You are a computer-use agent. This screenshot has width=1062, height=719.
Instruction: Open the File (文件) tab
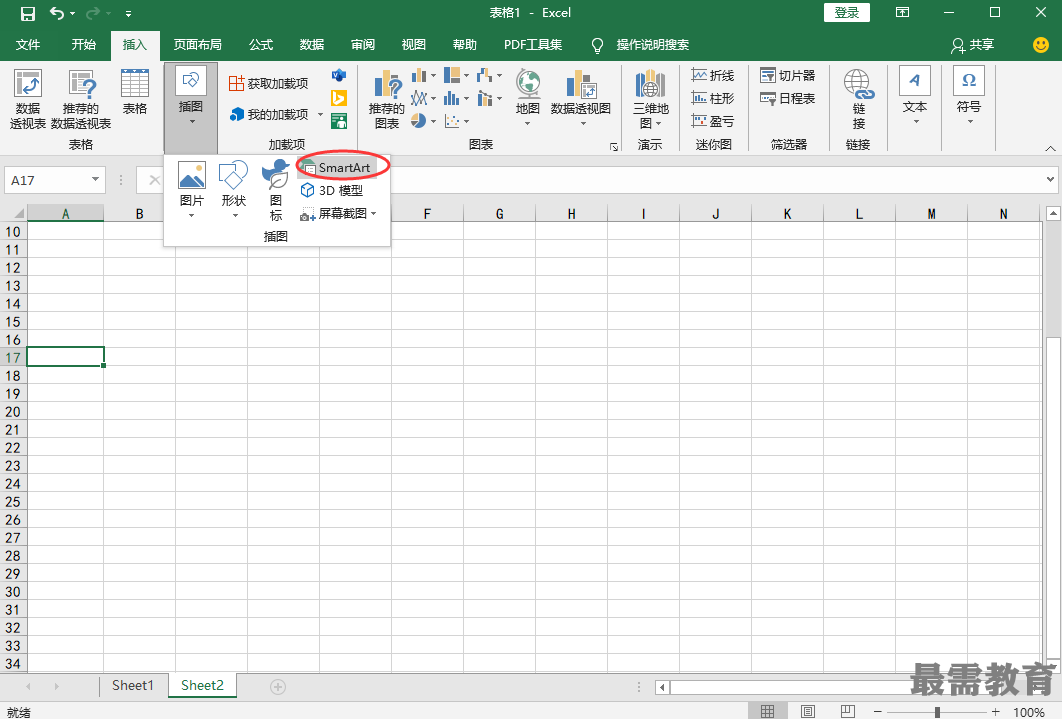[28, 45]
